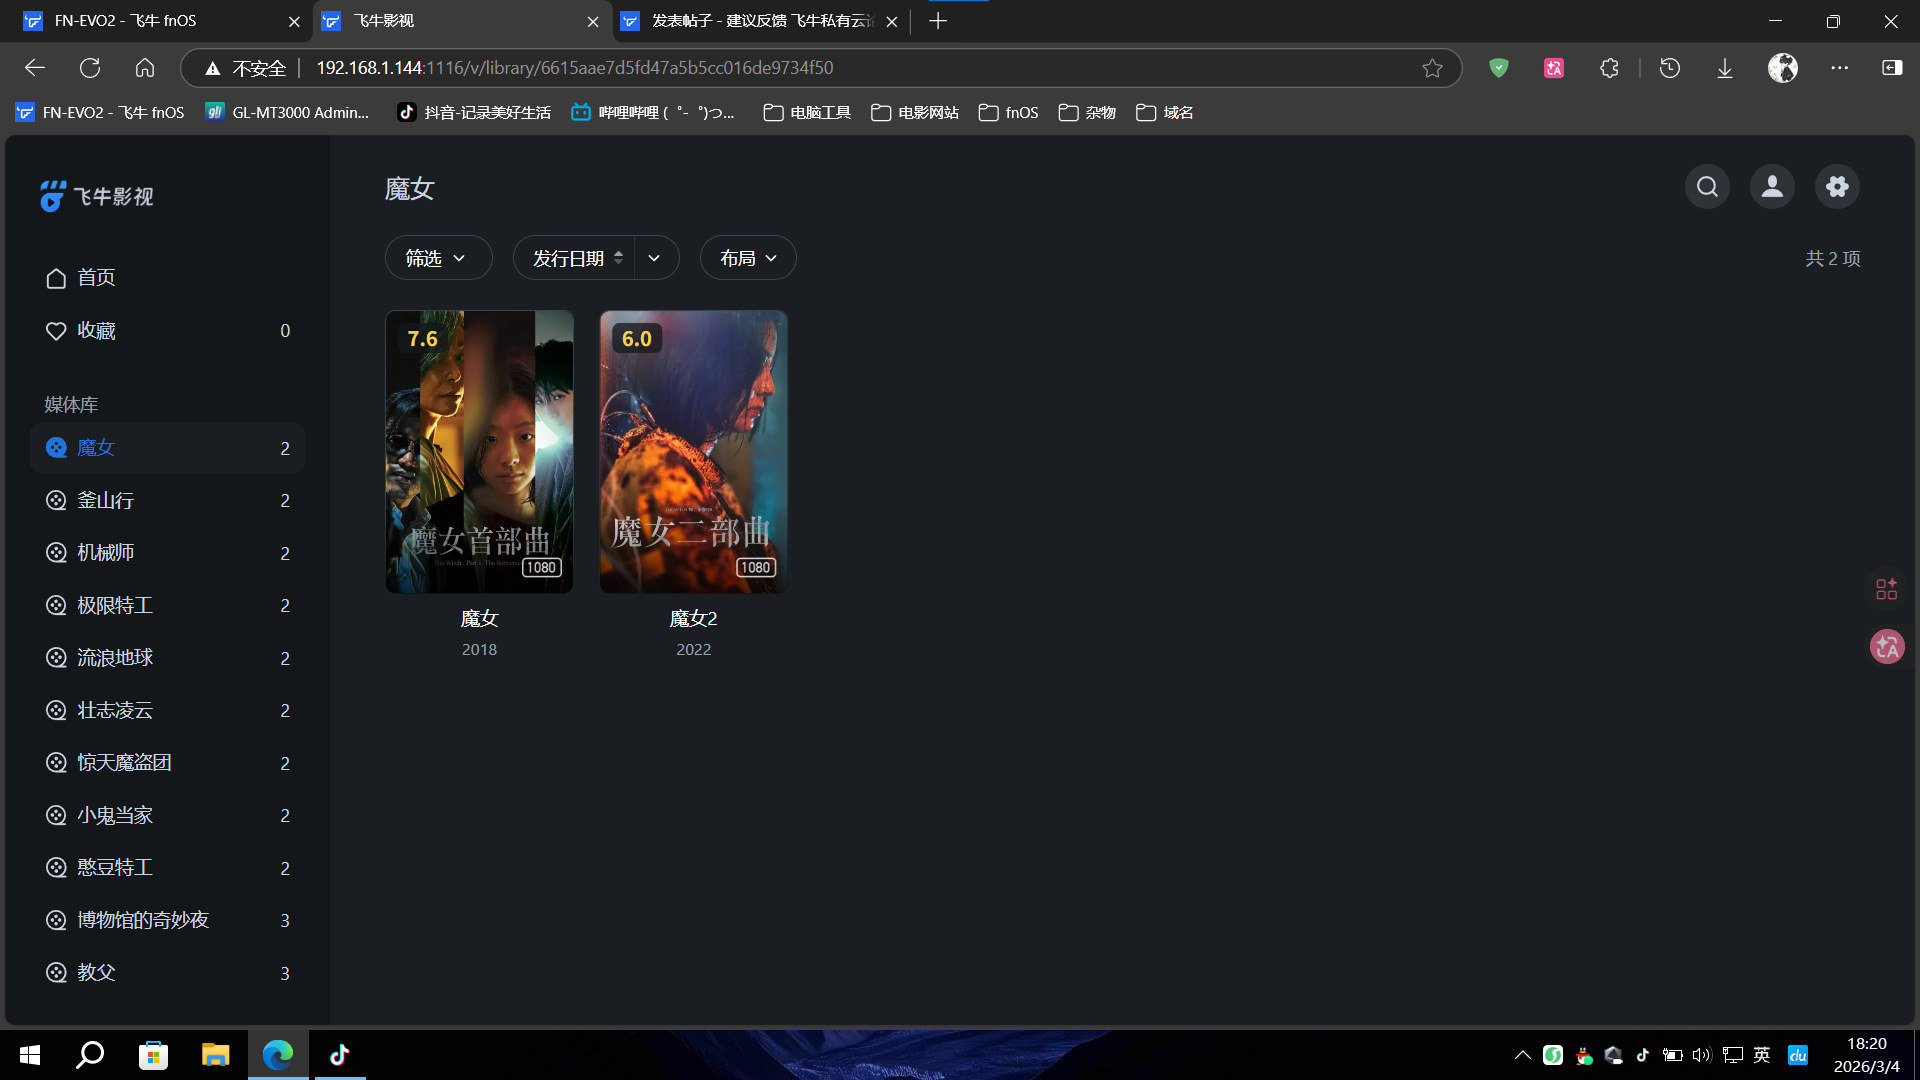This screenshot has height=1080, width=1920.
Task: Click the apps grid floating icon
Action: pos(1887,589)
